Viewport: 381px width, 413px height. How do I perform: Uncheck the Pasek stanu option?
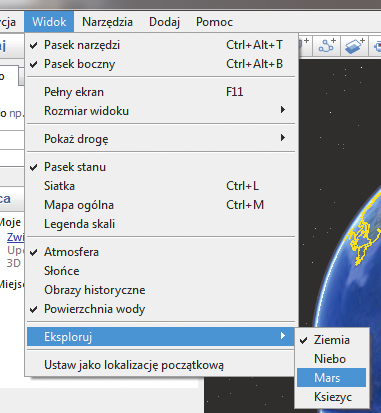pyautogui.click(x=161, y=167)
